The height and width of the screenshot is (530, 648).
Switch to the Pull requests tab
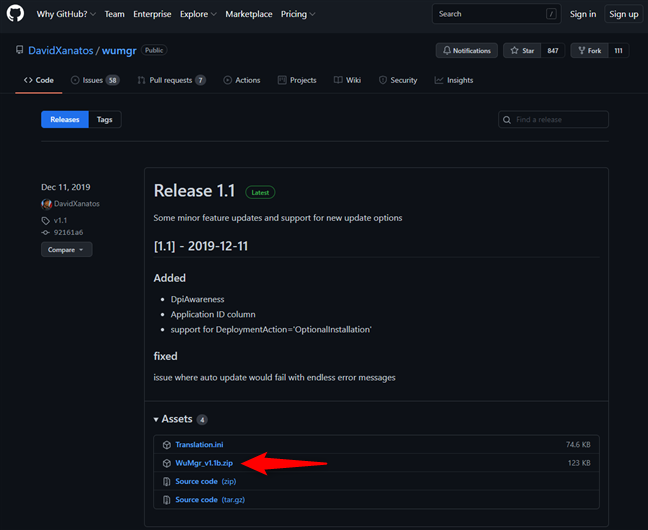tap(172, 80)
